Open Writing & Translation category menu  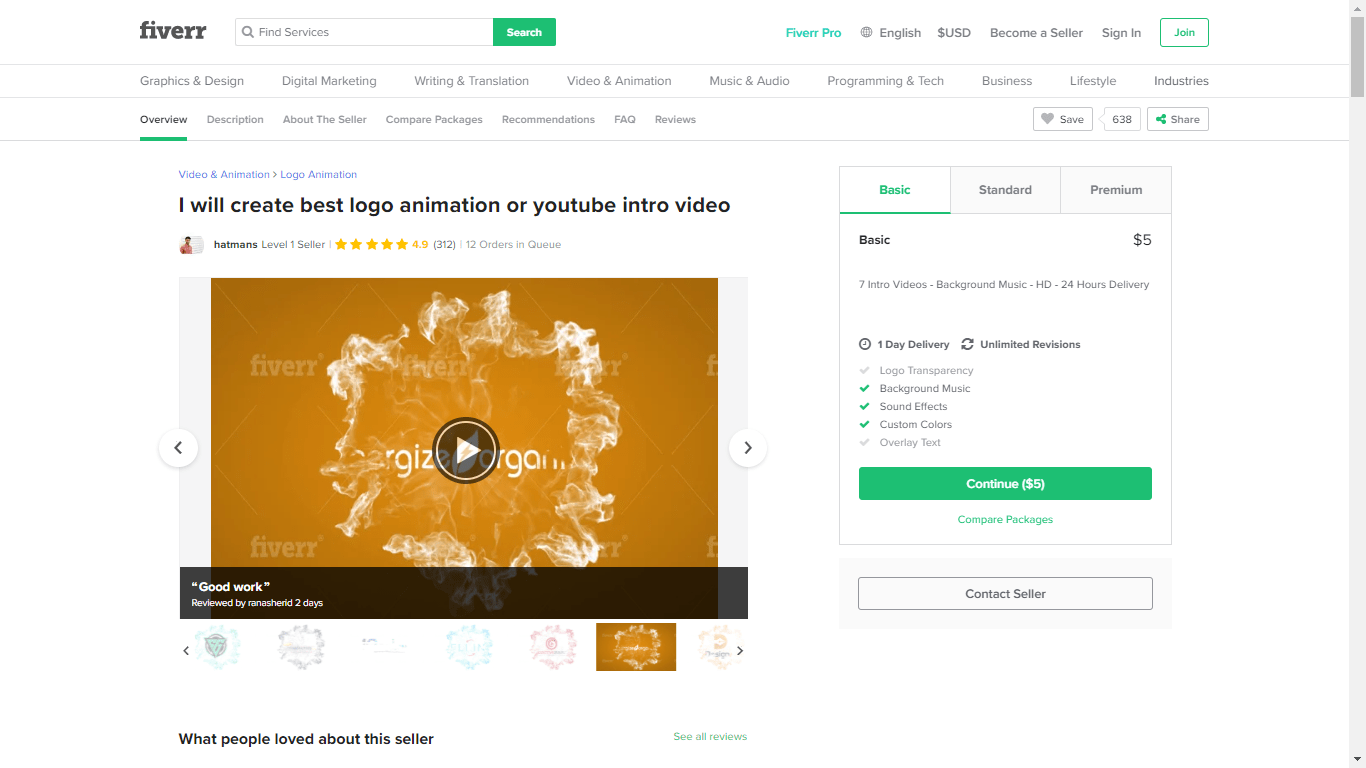[472, 81]
